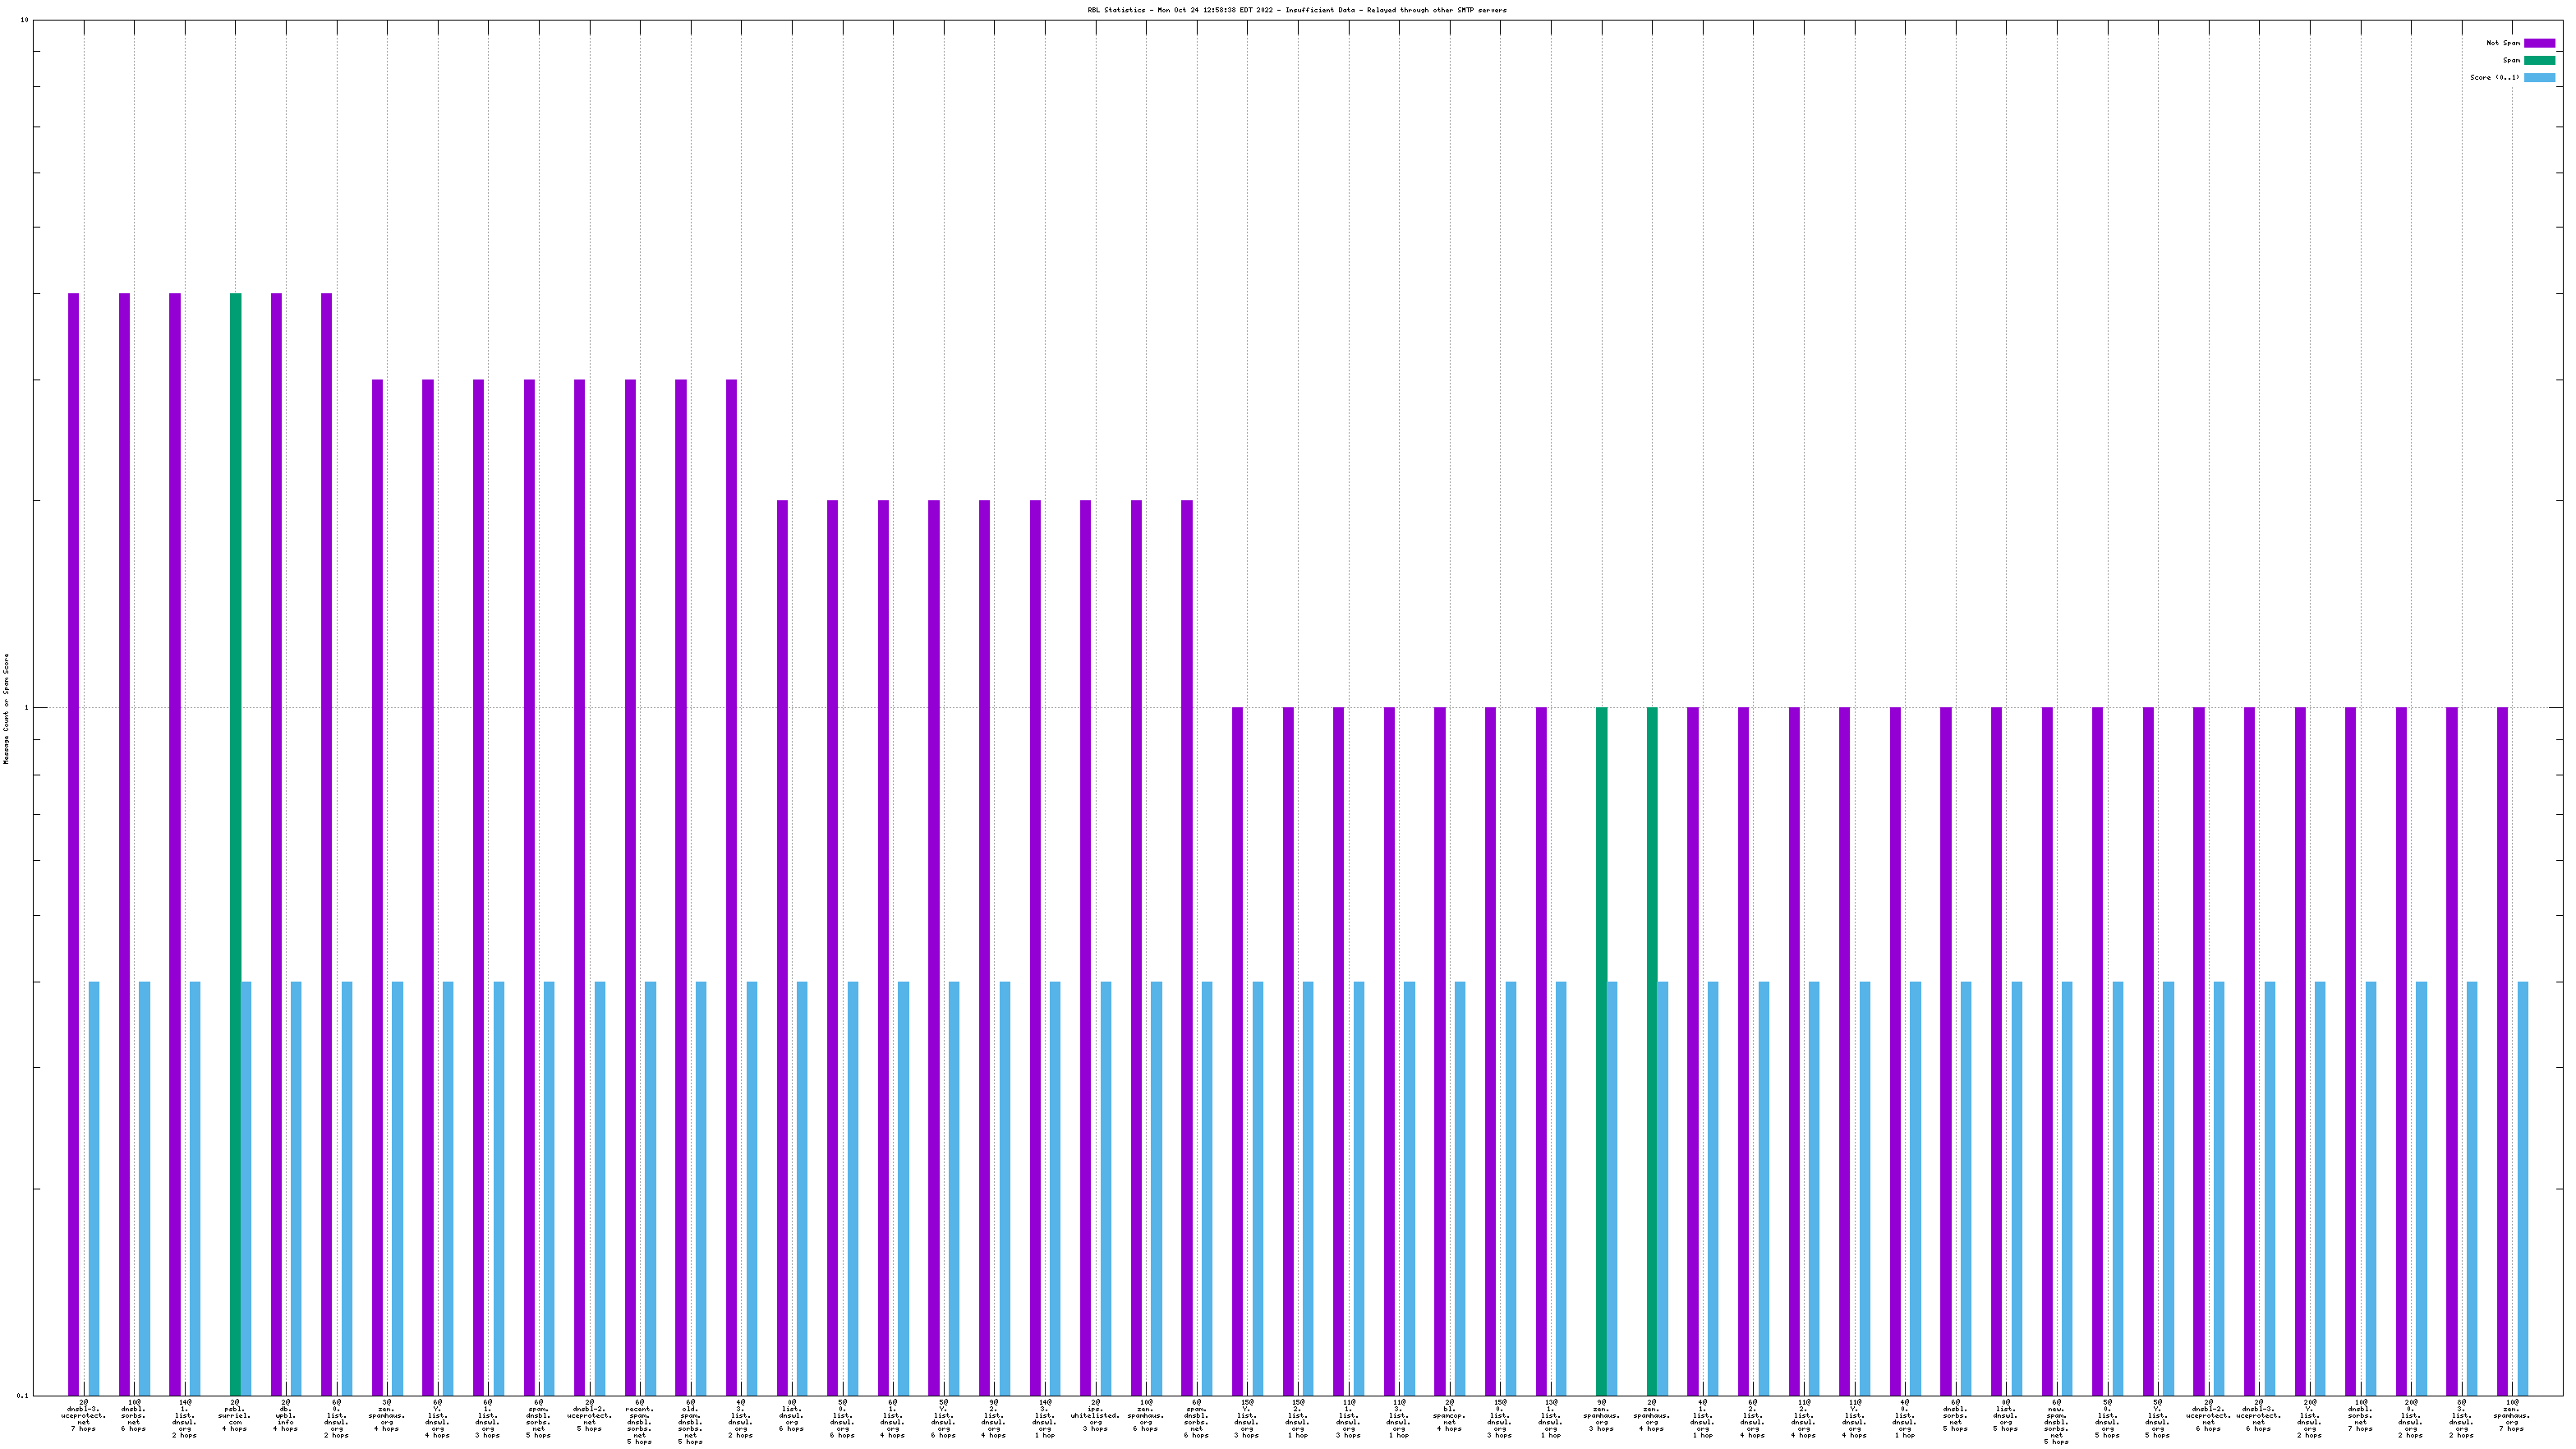Click the recent.spam.dnsbl.sorbs.net 5 hops label

pos(640,1422)
